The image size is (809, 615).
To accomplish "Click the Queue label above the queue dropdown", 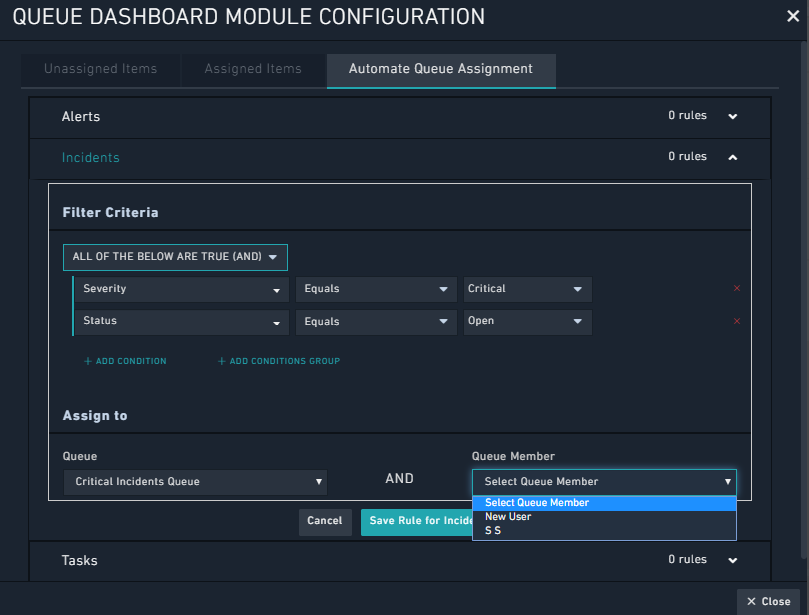I will pyautogui.click(x=80, y=457).
